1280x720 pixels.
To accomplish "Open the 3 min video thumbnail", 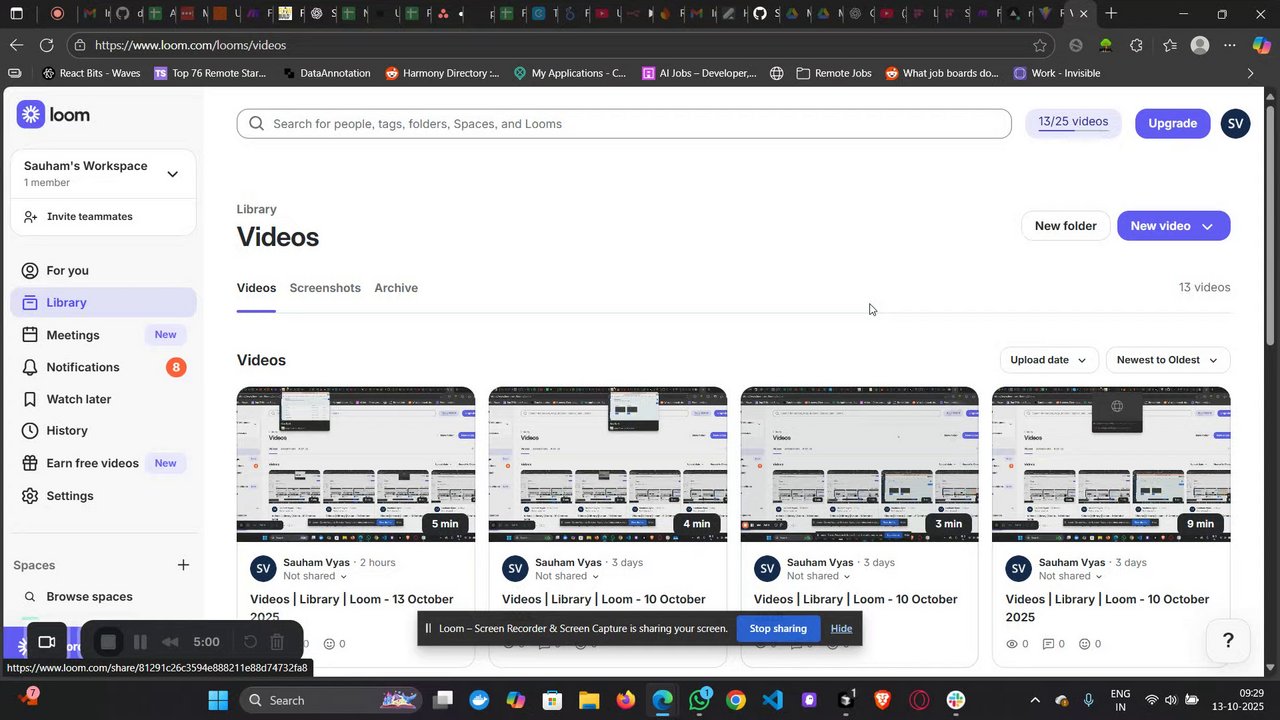I will point(860,464).
